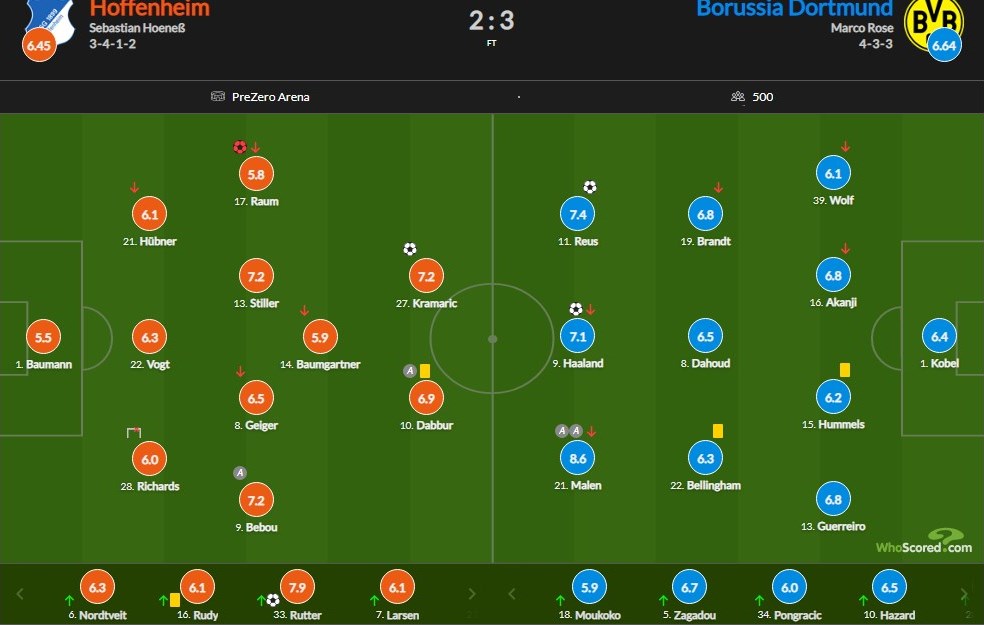Screen dimensions: 984x625
Task: Click Kobel's 6.4 goalkeeper rating
Action: 939,336
